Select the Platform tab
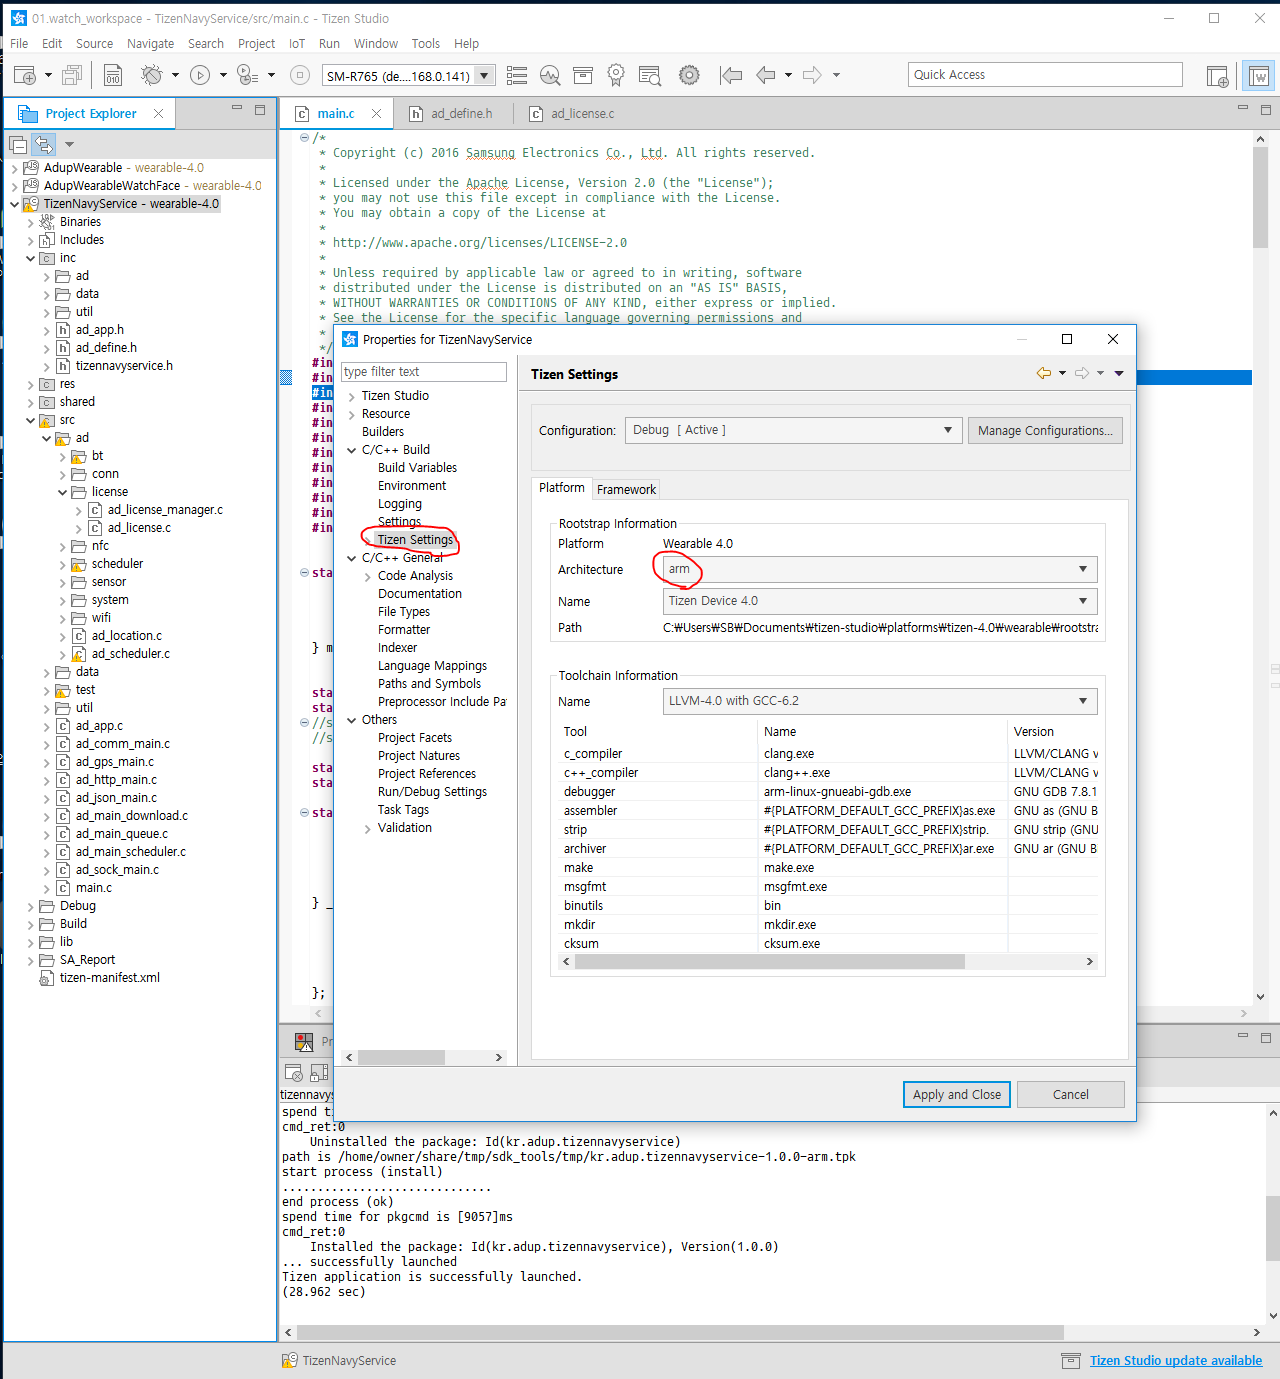1280x1379 pixels. point(561,488)
